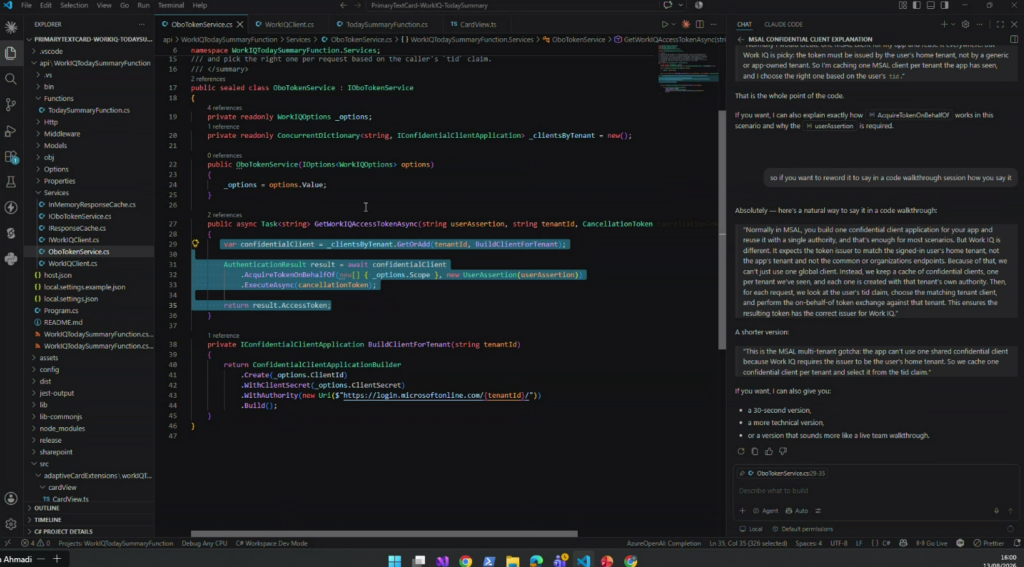This screenshot has width=1024, height=567.
Task: Open the code action lightbulb on line 29
Action: [x=195, y=244]
